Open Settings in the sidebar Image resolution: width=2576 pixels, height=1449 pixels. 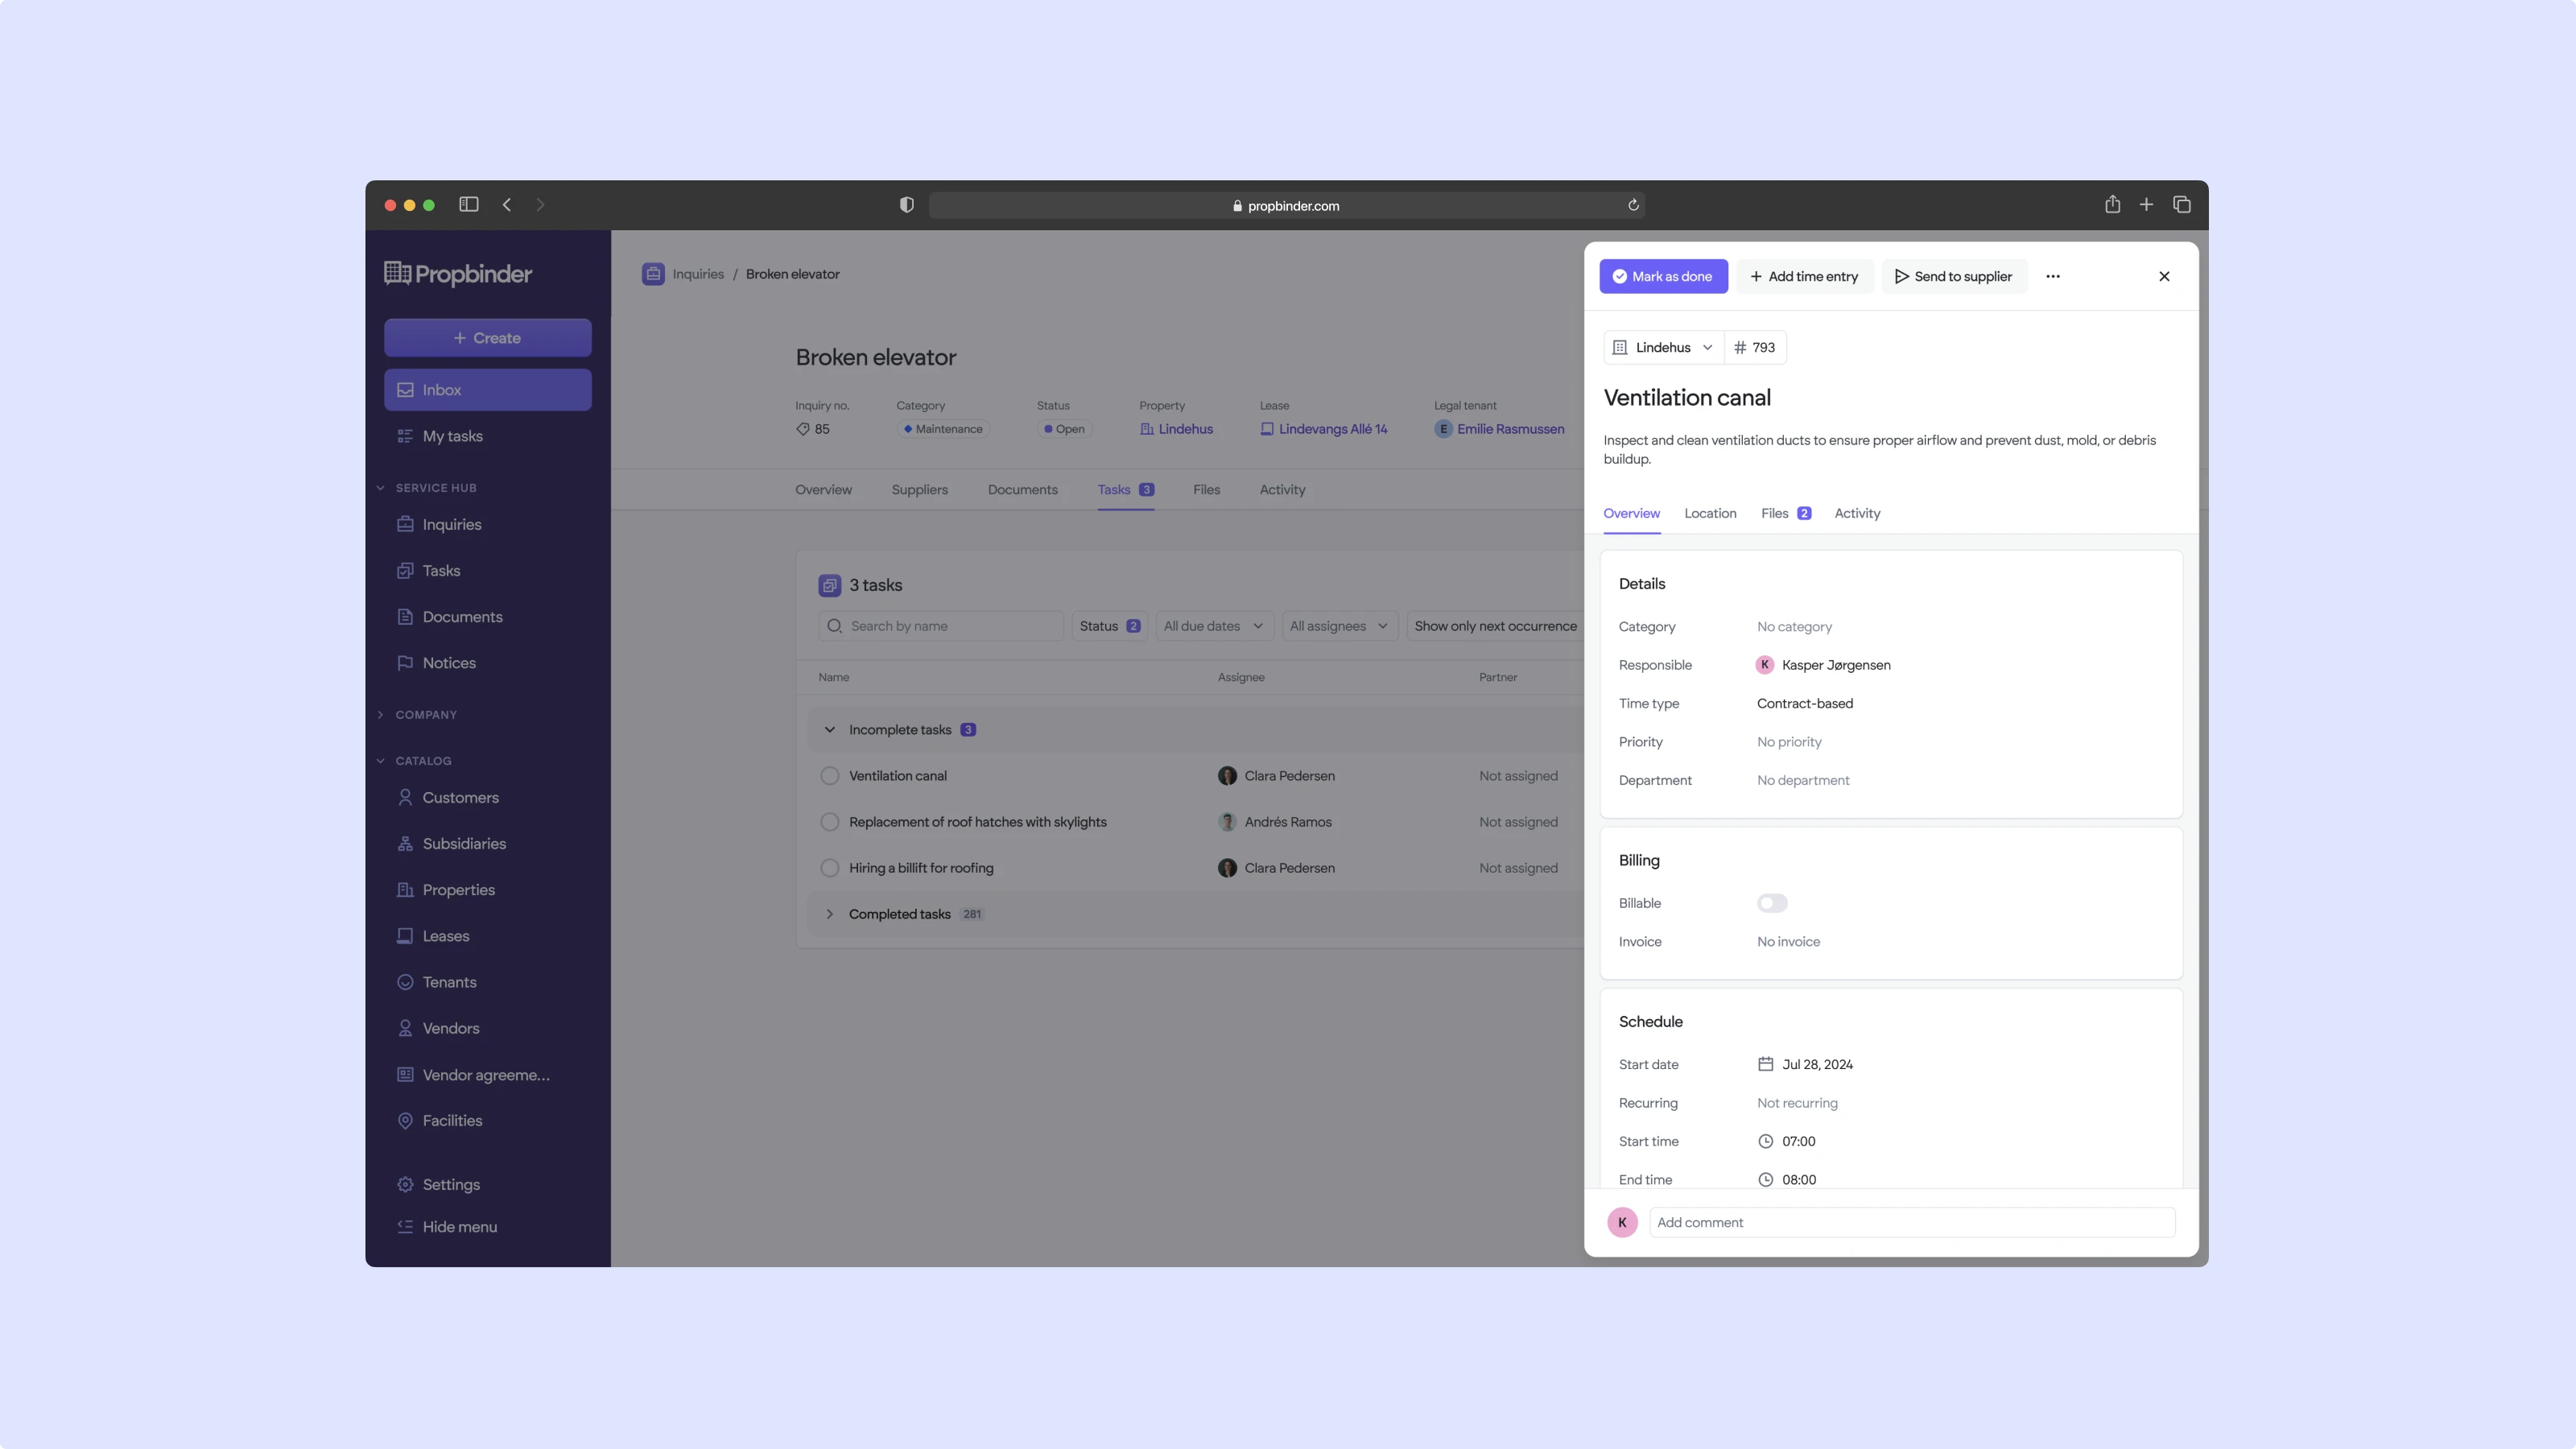click(451, 1184)
